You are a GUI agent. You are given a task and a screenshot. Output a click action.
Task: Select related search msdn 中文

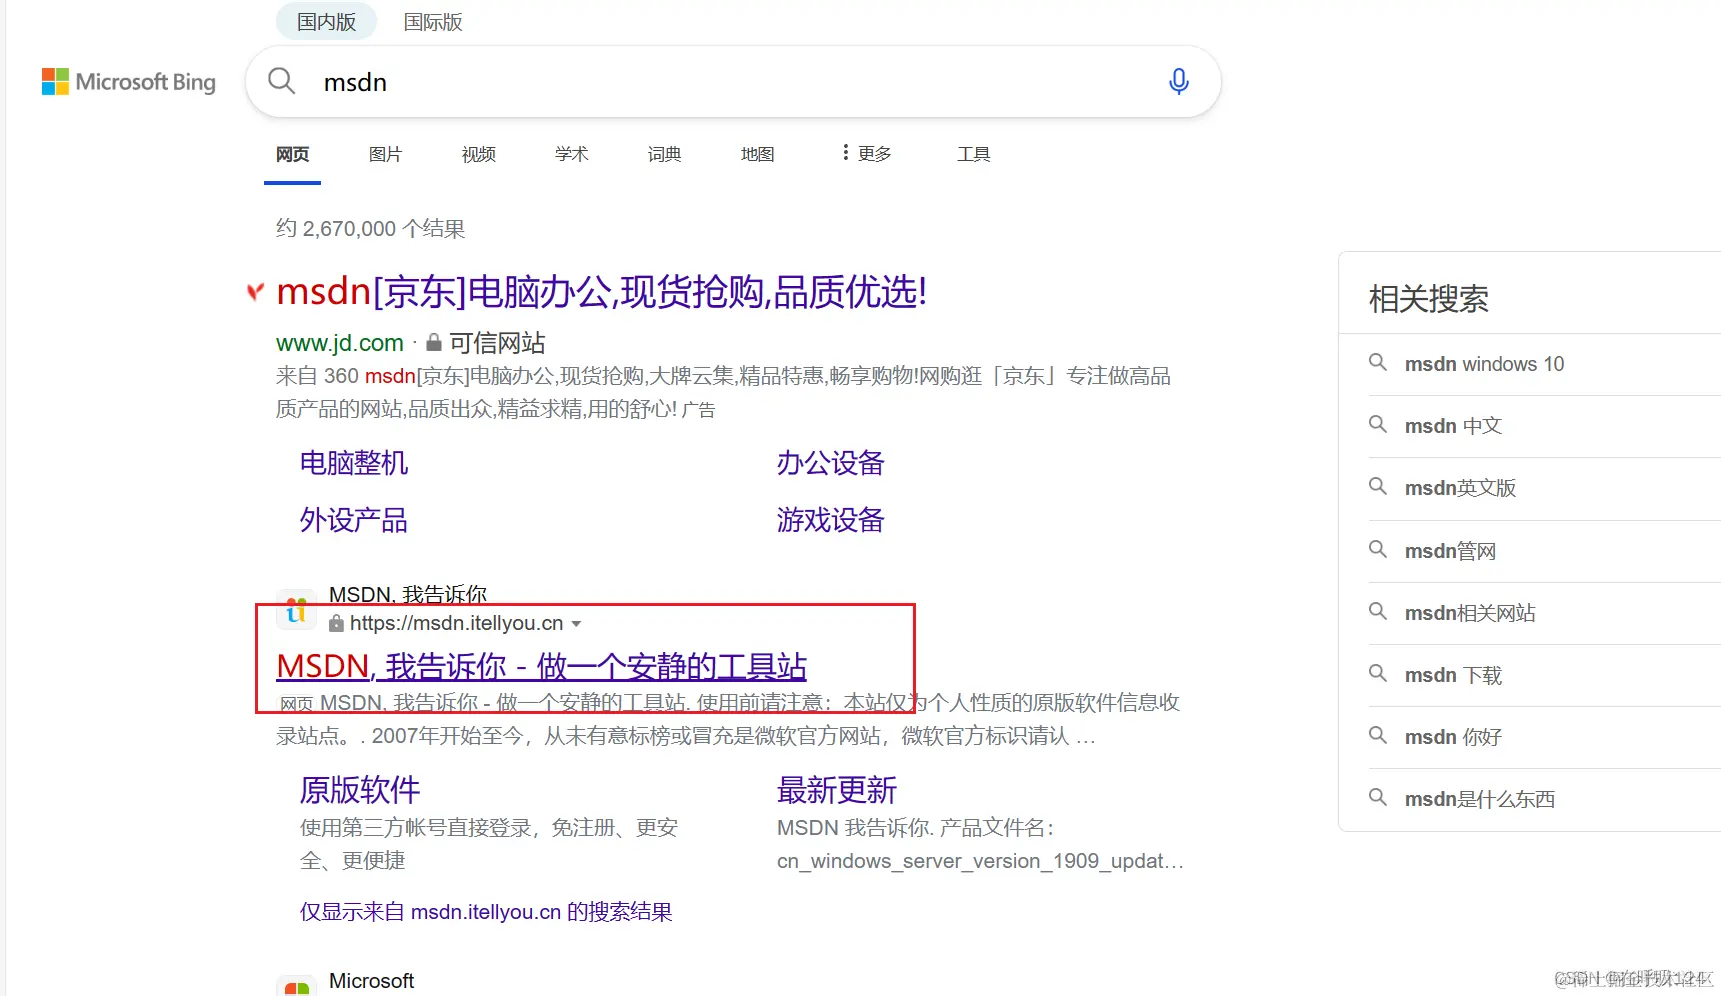[1453, 426]
